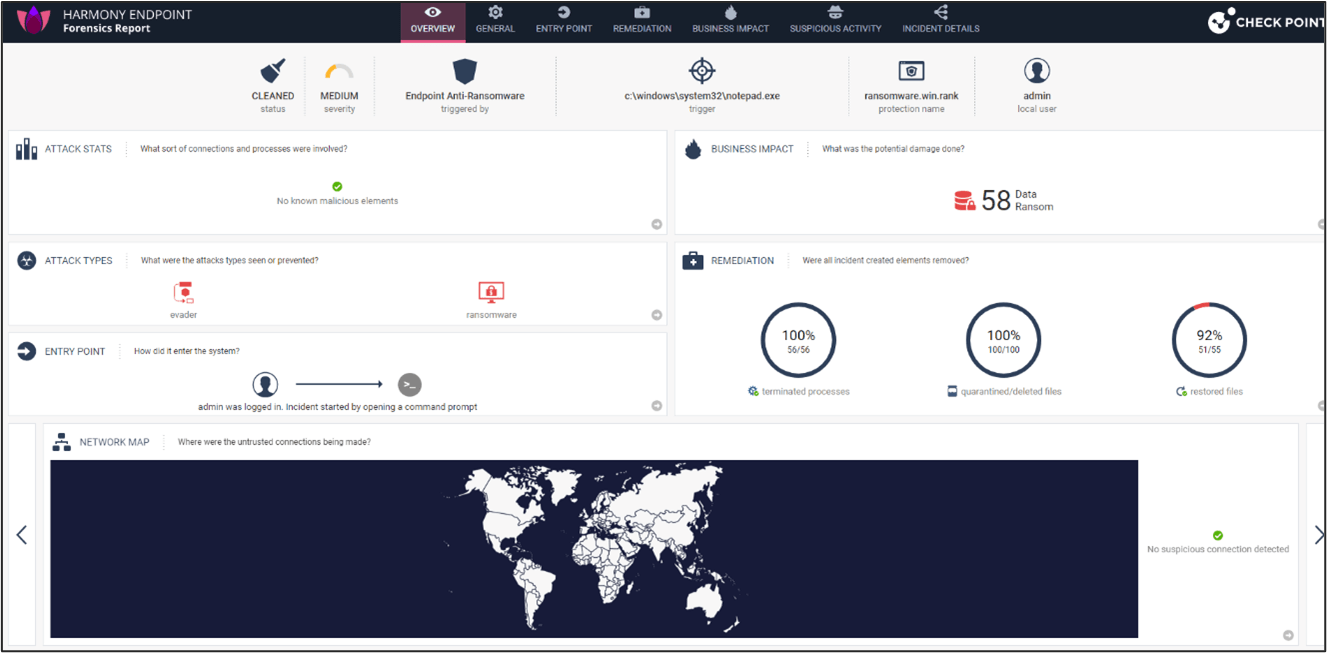Image resolution: width=1327 pixels, height=653 pixels.
Task: Click the ransomware attack type icon
Action: [491, 292]
